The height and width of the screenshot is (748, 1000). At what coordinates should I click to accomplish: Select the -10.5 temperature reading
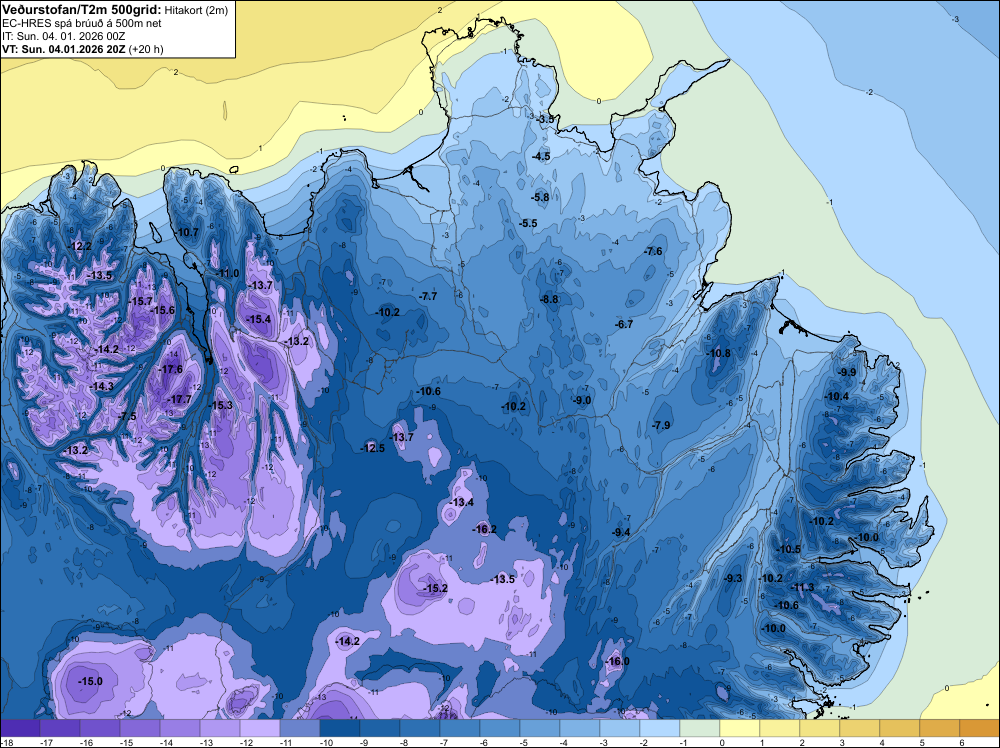pyautogui.click(x=790, y=549)
